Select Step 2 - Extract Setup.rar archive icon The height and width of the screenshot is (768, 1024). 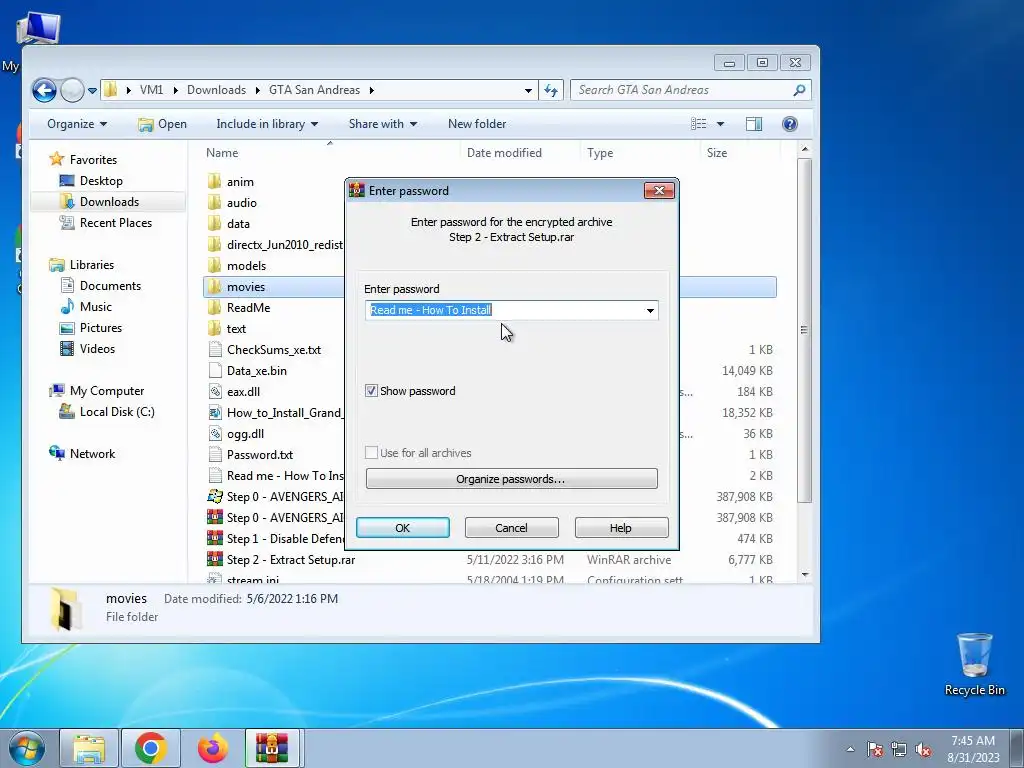pos(215,559)
